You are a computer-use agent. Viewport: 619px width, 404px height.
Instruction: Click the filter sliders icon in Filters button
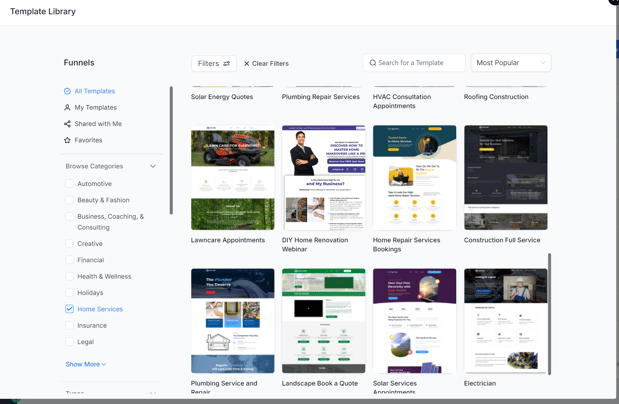point(226,64)
